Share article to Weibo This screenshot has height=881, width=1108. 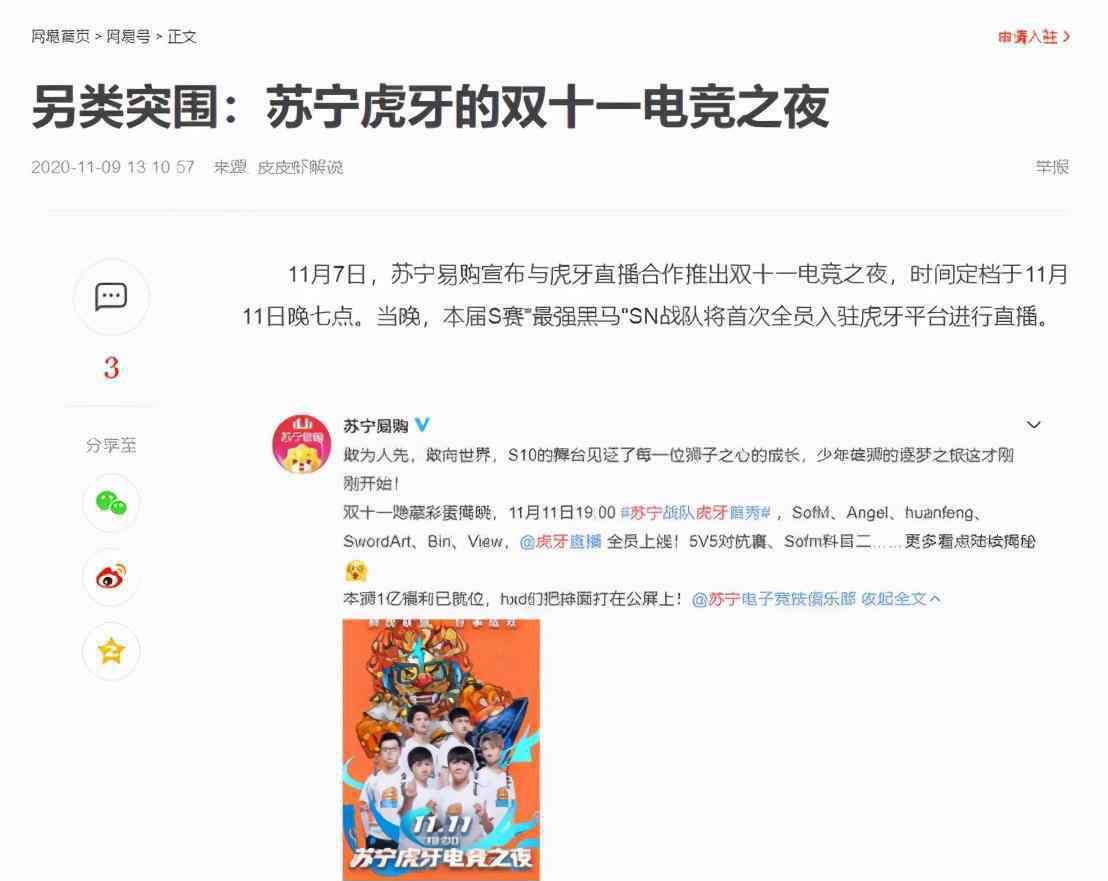click(111, 577)
